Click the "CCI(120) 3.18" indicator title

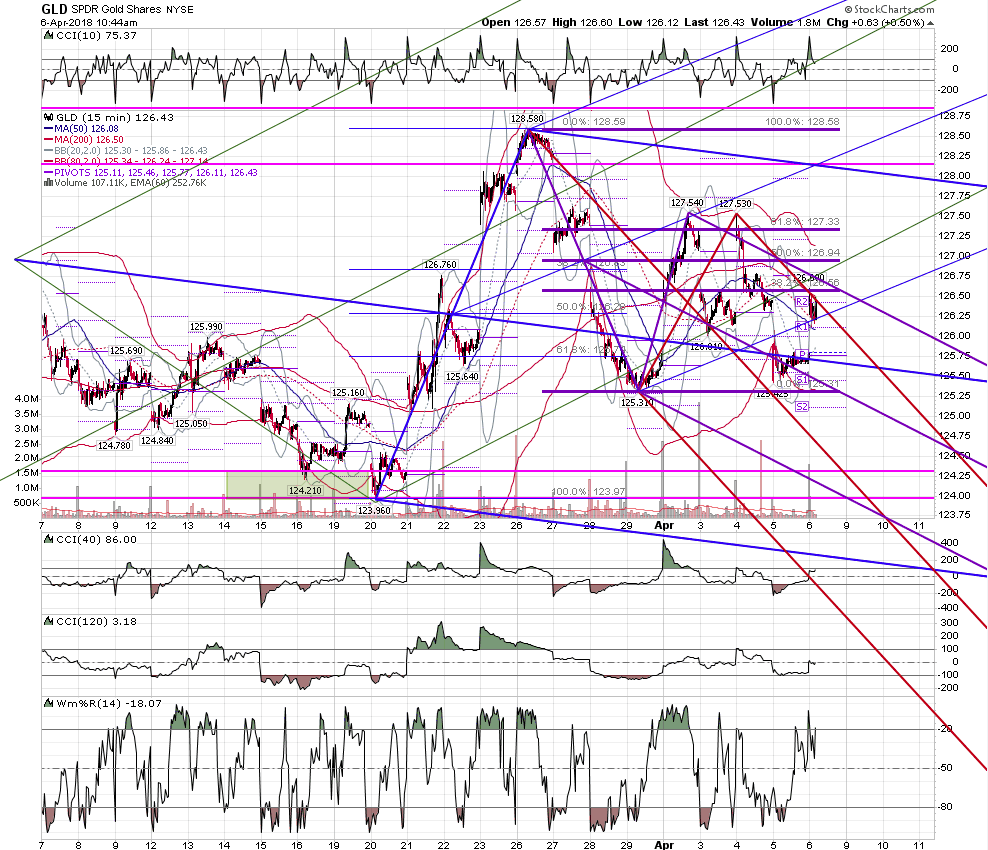(96, 621)
